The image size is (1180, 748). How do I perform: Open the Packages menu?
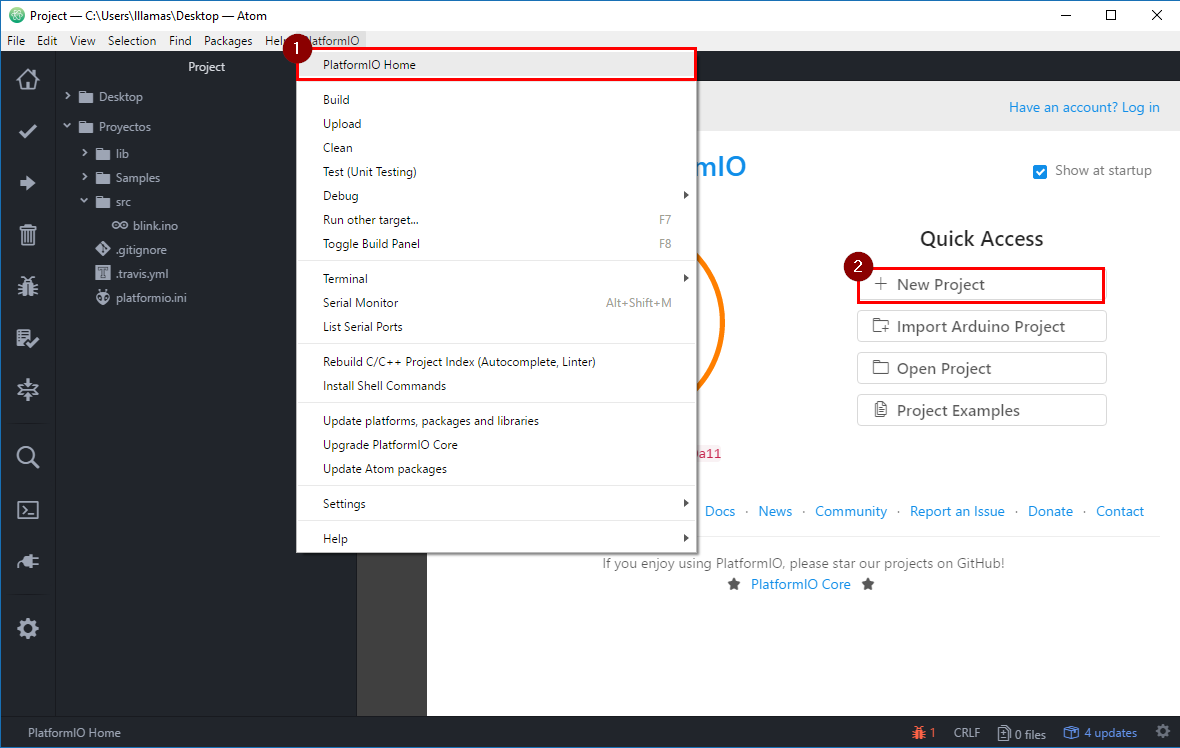tap(228, 41)
